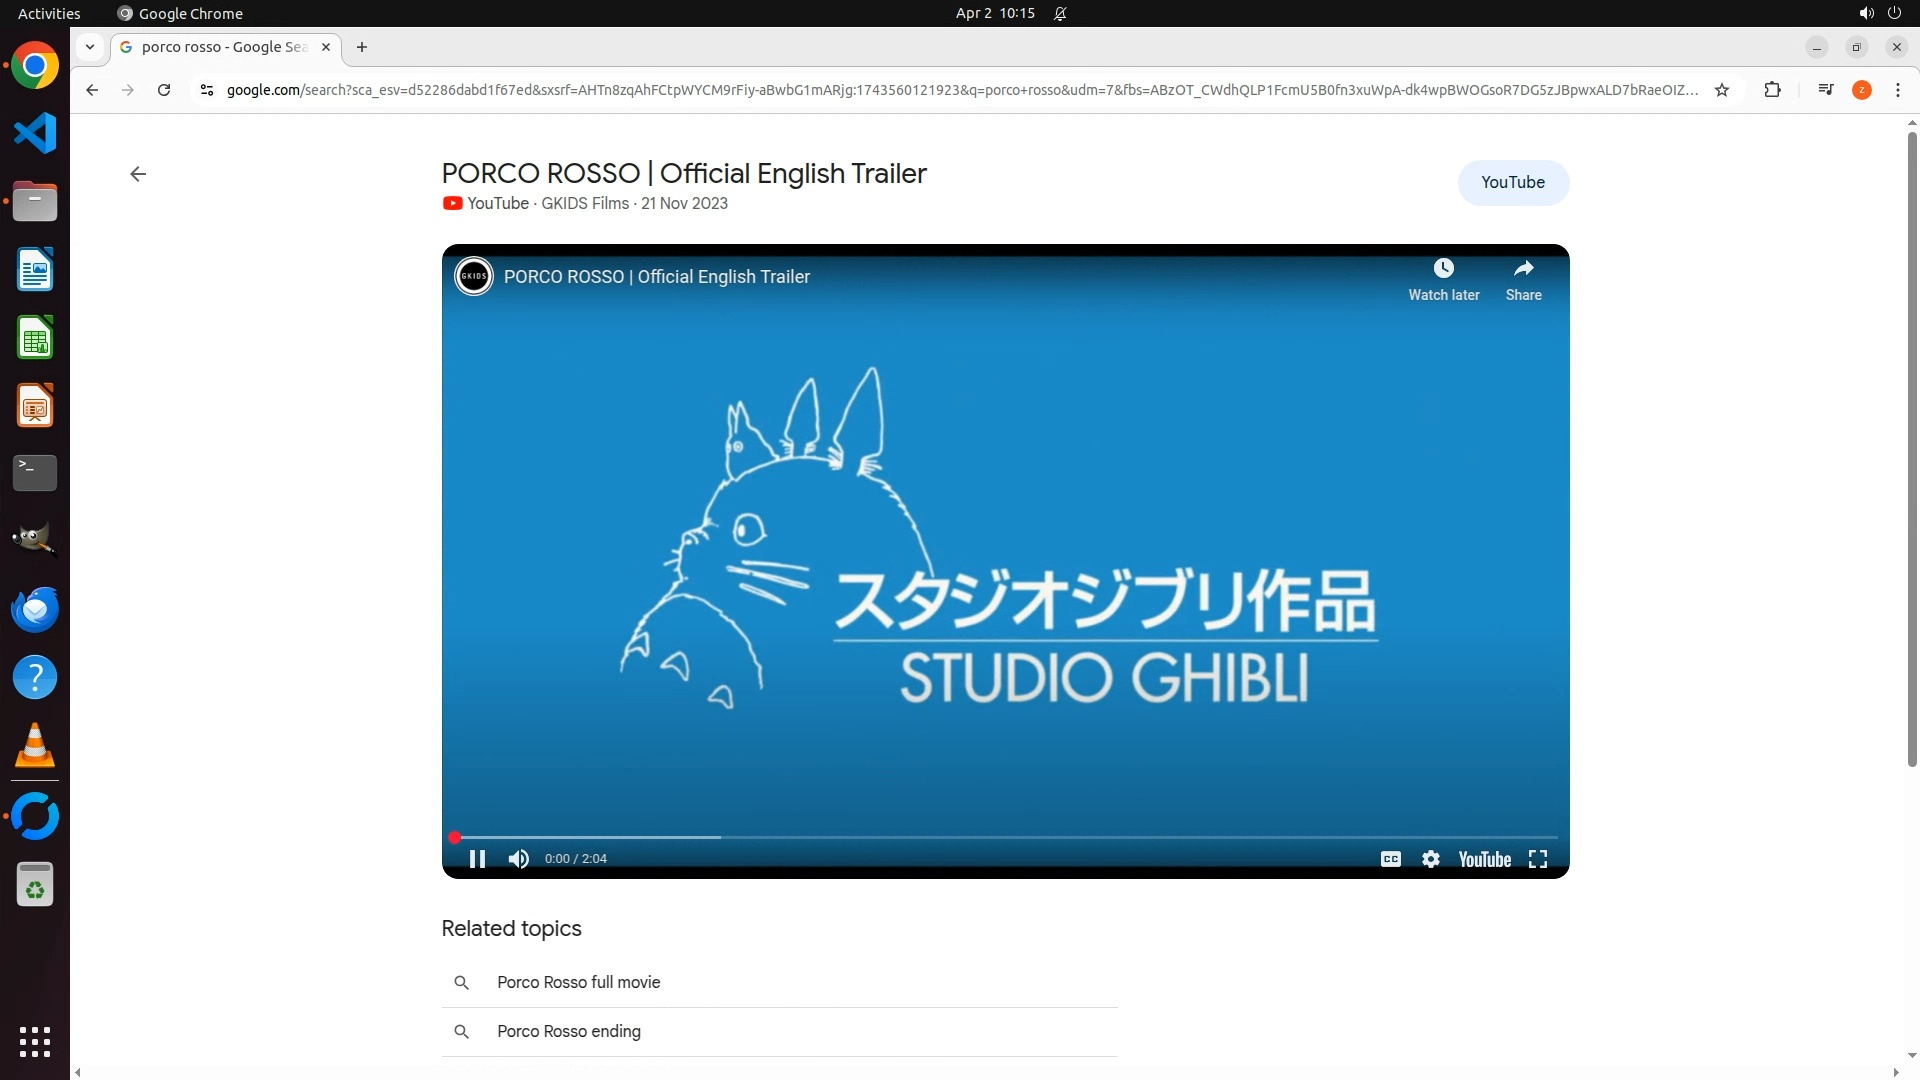Open the Porco Rosso full movie suggestion
The width and height of the screenshot is (1920, 1080).
point(579,982)
